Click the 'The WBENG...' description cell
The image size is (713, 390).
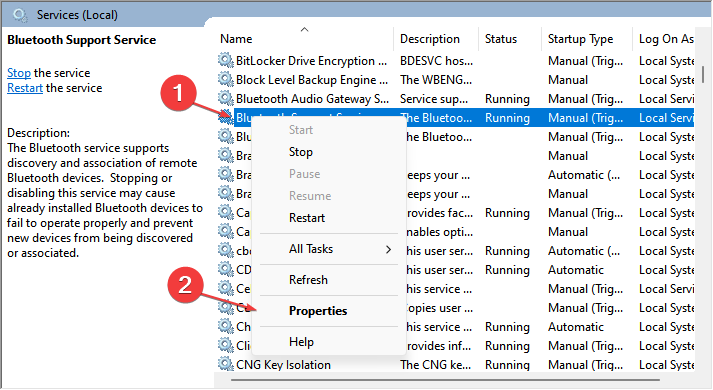point(436,80)
